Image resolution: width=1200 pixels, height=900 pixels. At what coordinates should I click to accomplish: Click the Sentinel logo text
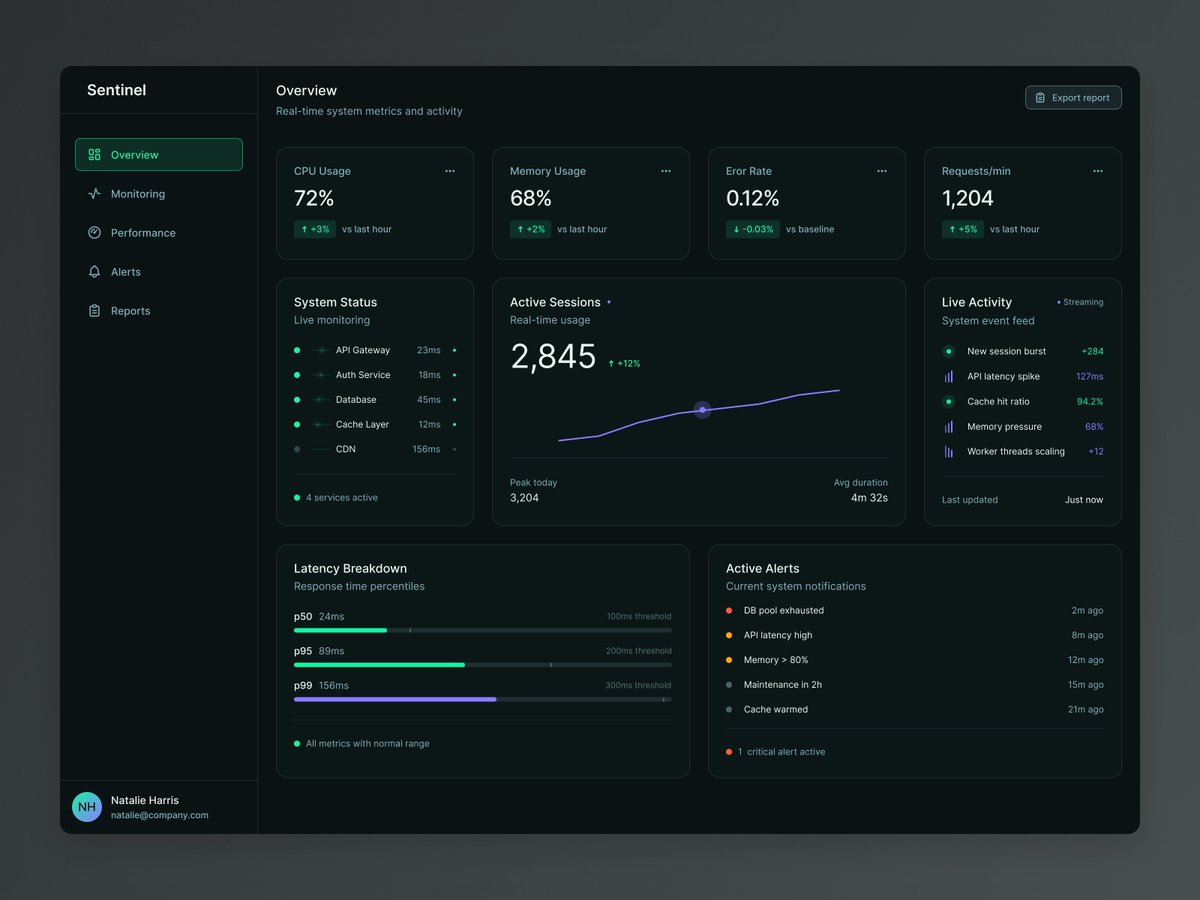[116, 90]
